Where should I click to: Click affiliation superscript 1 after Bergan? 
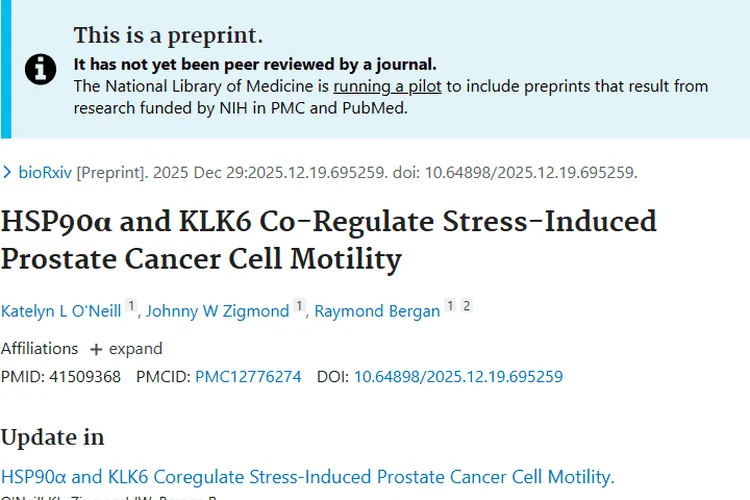point(450,307)
